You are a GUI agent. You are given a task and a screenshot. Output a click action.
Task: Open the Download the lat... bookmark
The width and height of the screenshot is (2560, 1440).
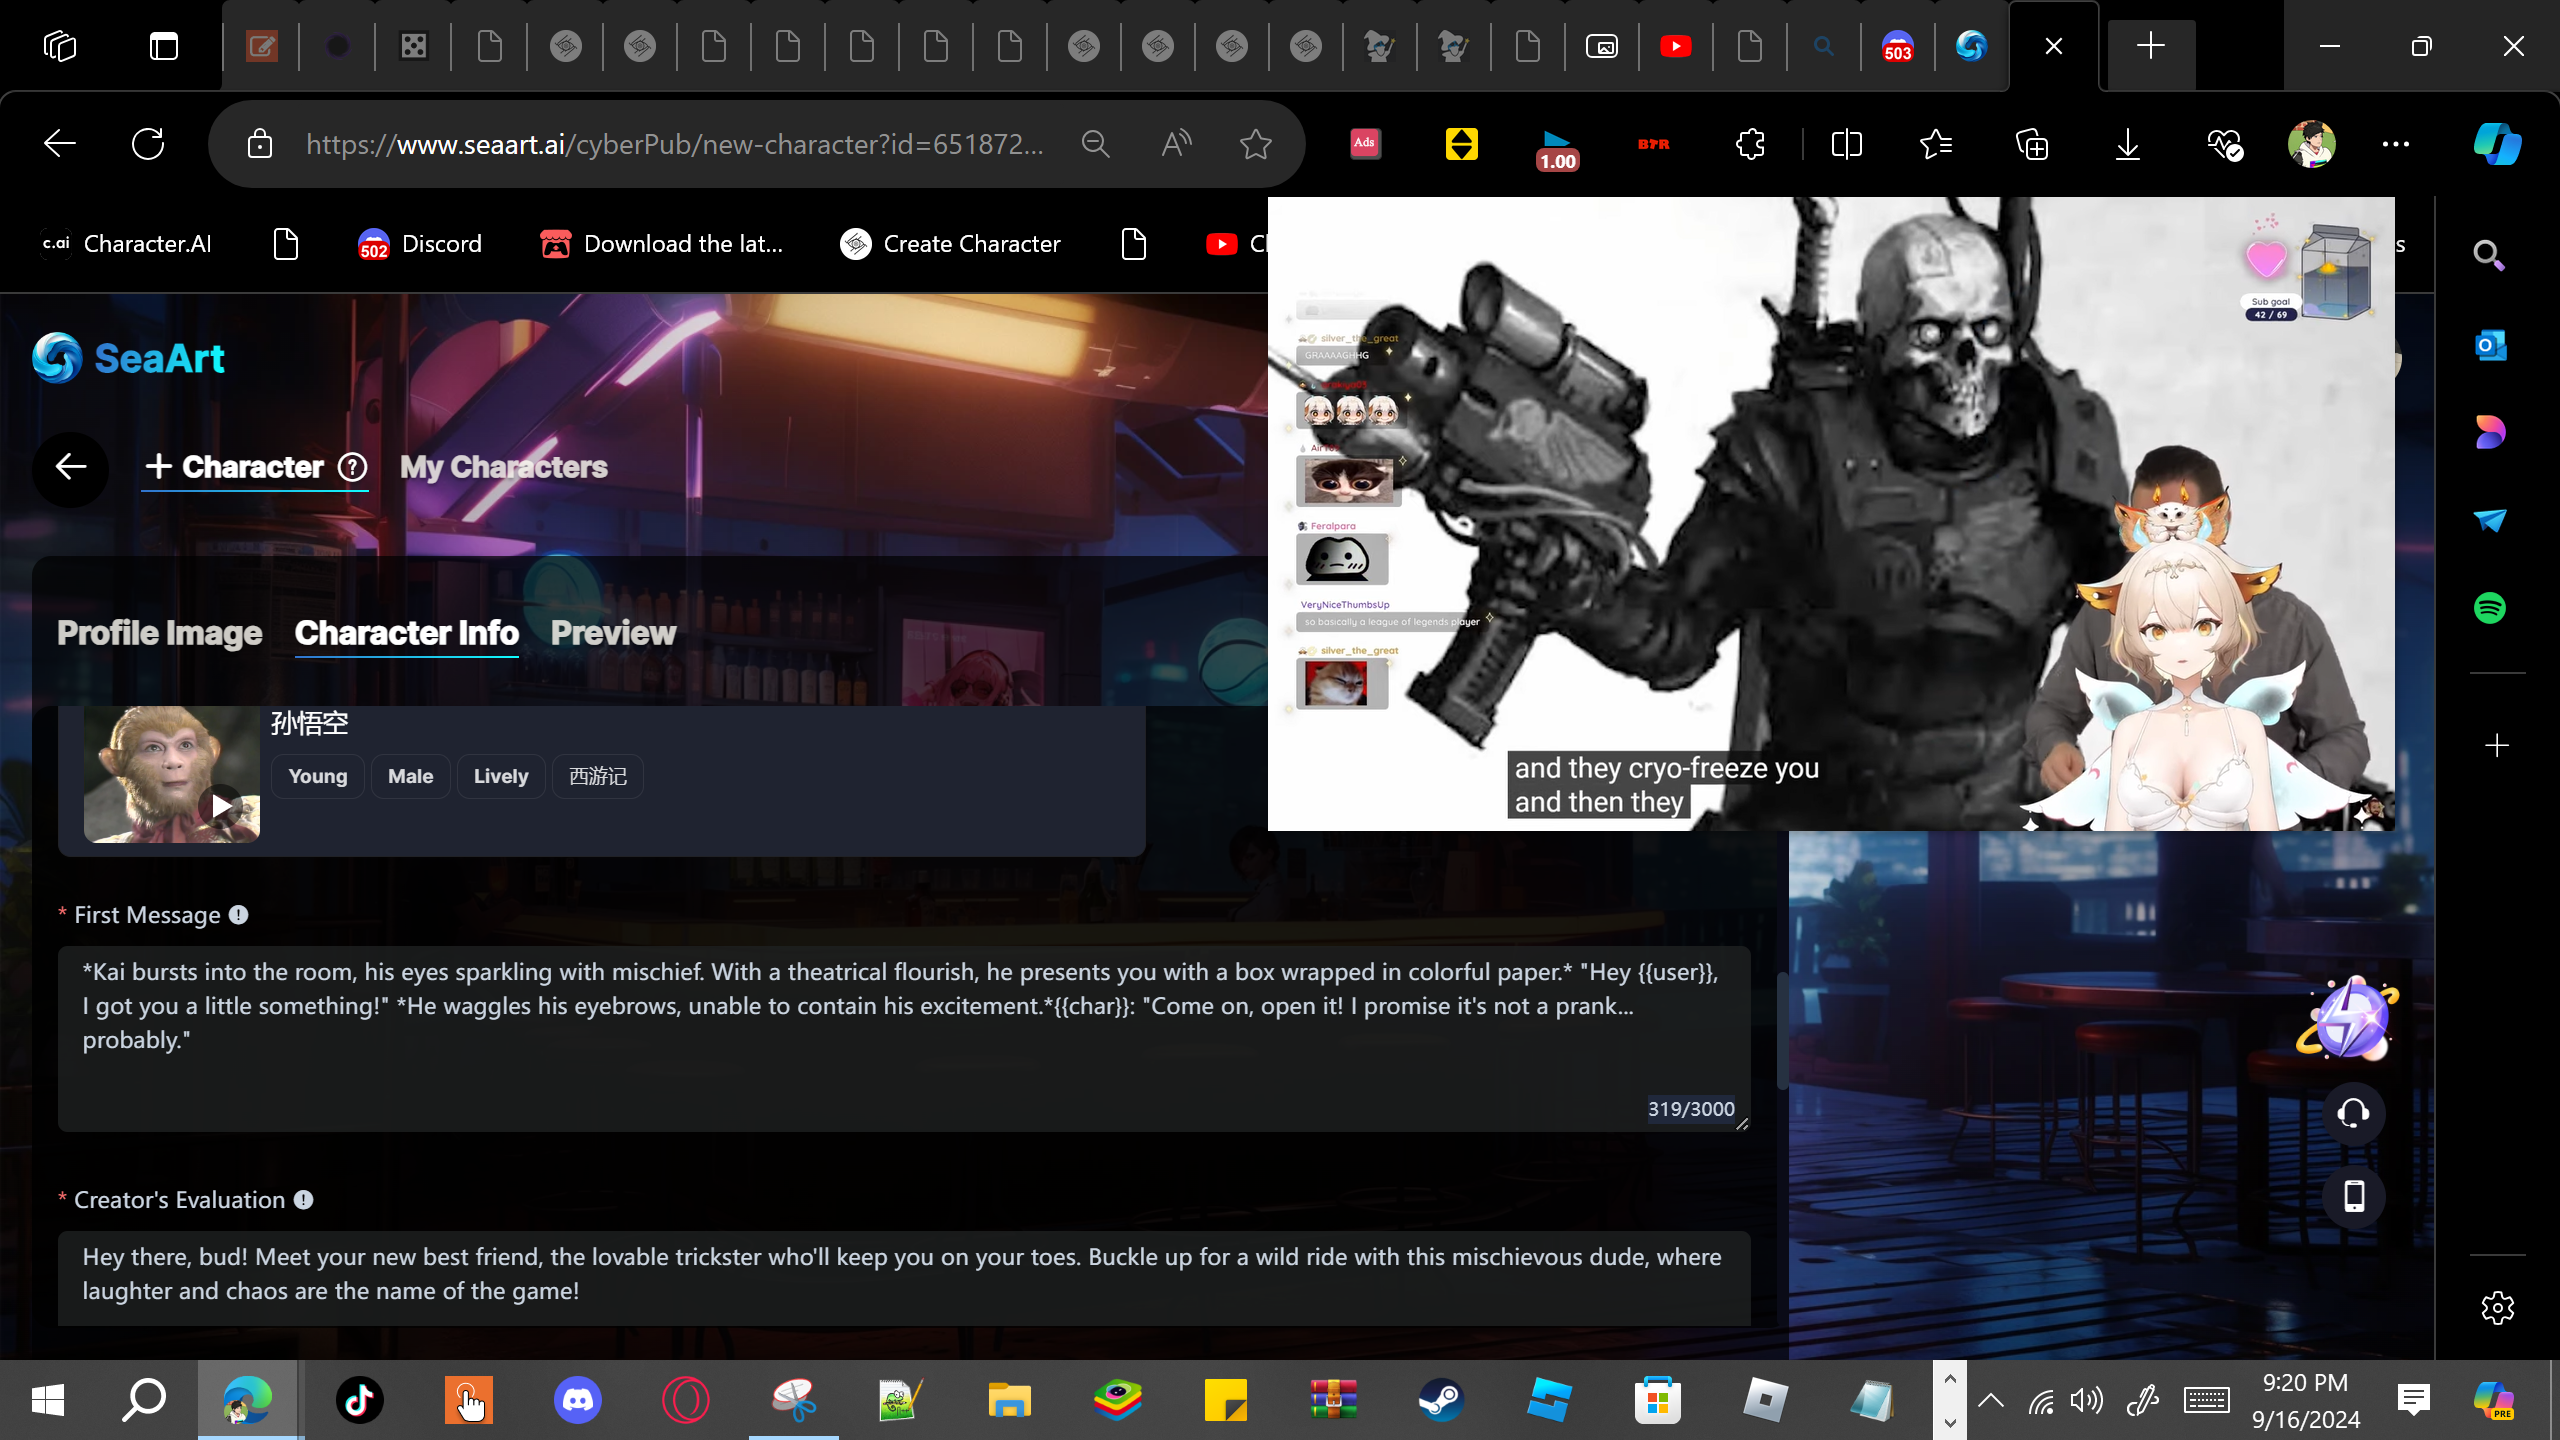[x=661, y=244]
